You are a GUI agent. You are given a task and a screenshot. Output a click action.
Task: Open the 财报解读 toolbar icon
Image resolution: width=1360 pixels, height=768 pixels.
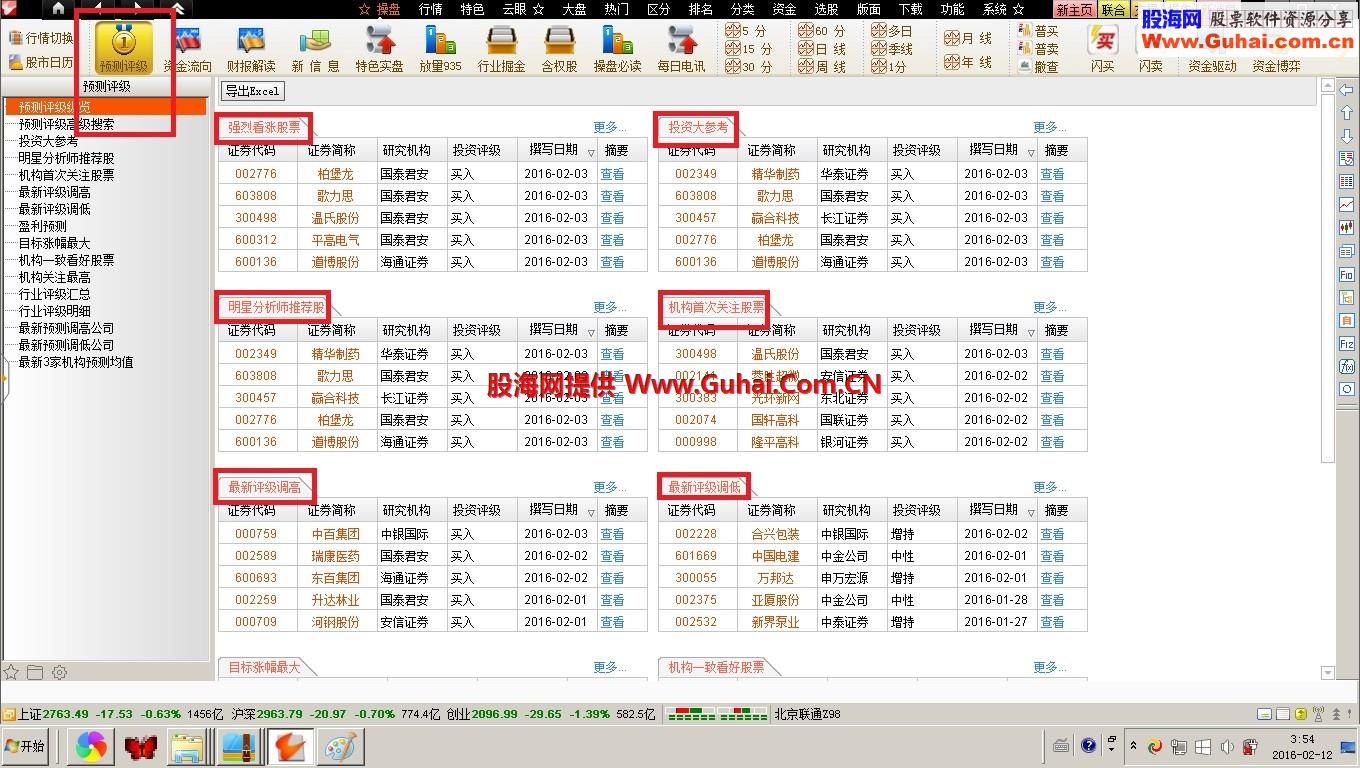[x=251, y=47]
